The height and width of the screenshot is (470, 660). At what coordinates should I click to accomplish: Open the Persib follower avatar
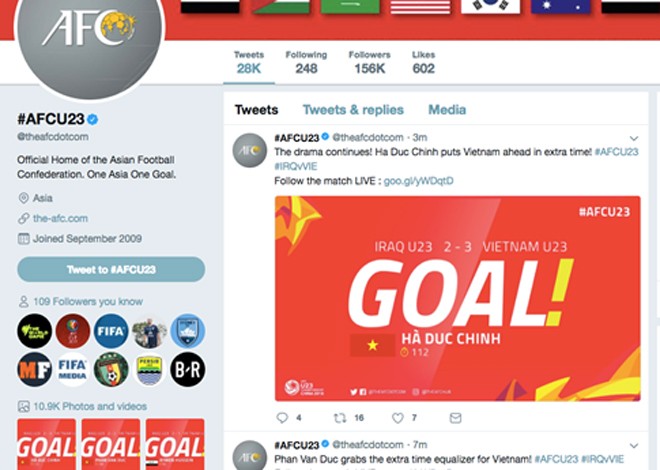tap(149, 369)
